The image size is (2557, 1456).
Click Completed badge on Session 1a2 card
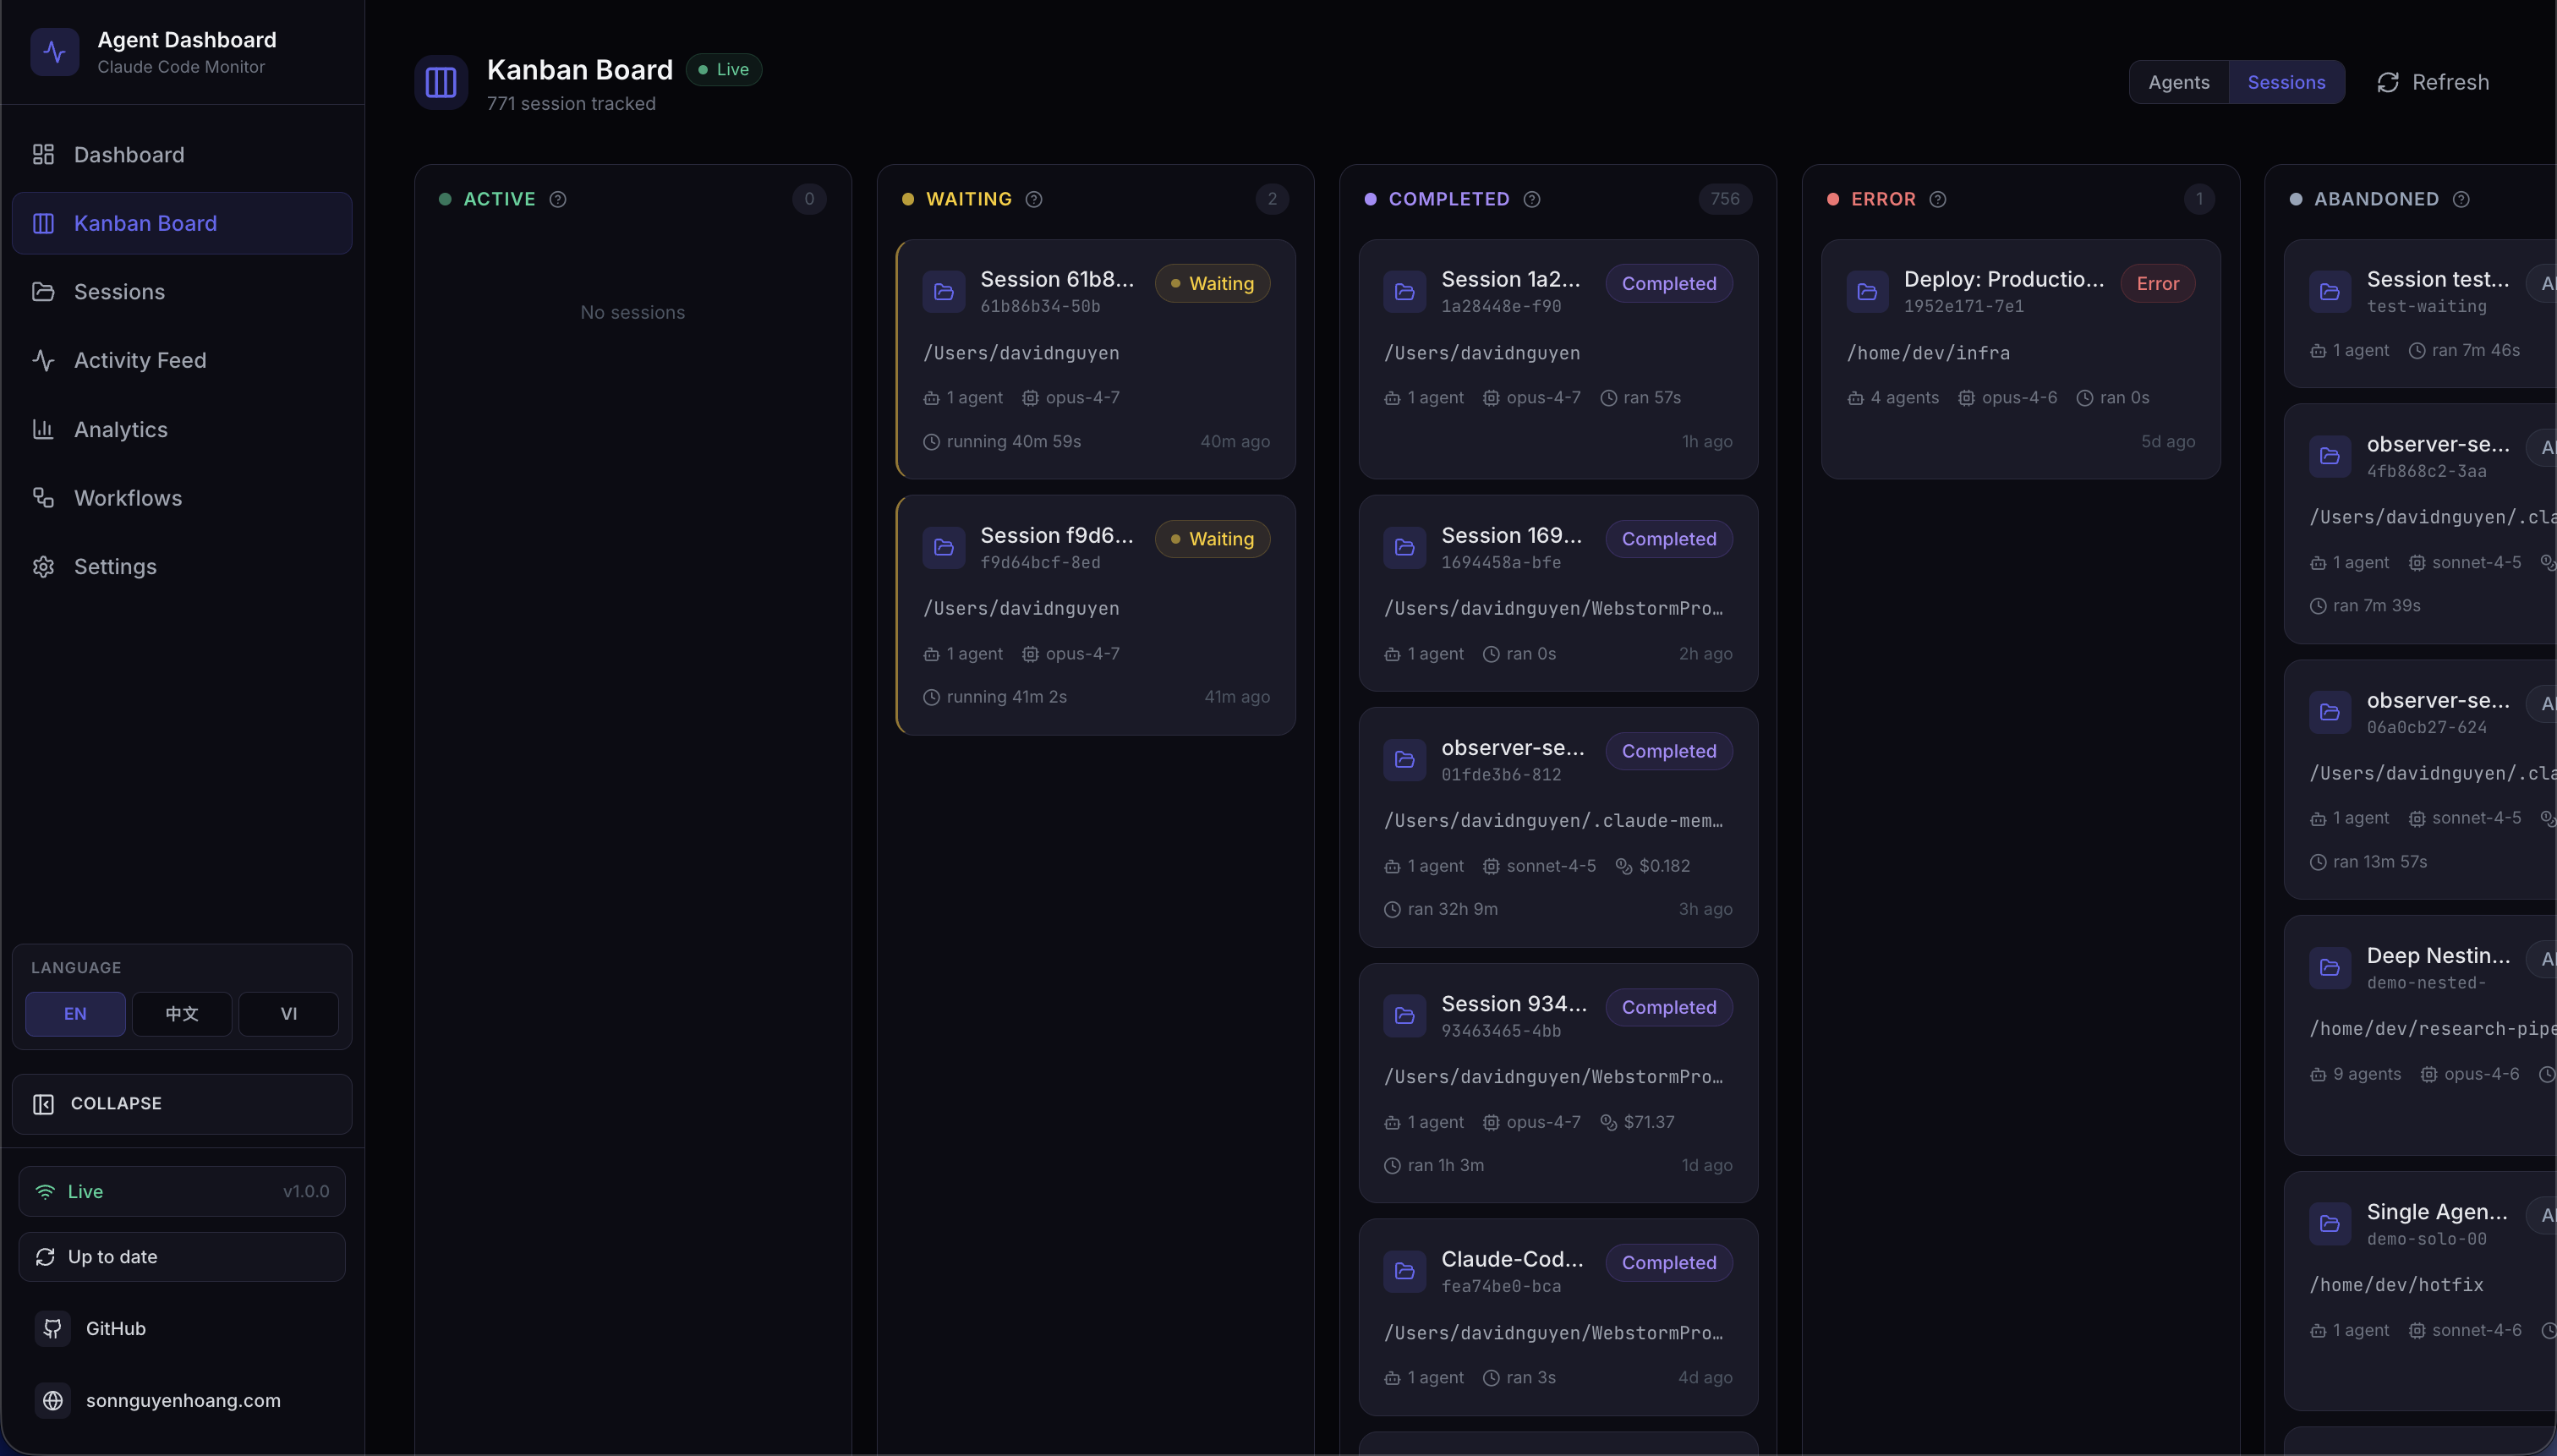pos(1669,283)
